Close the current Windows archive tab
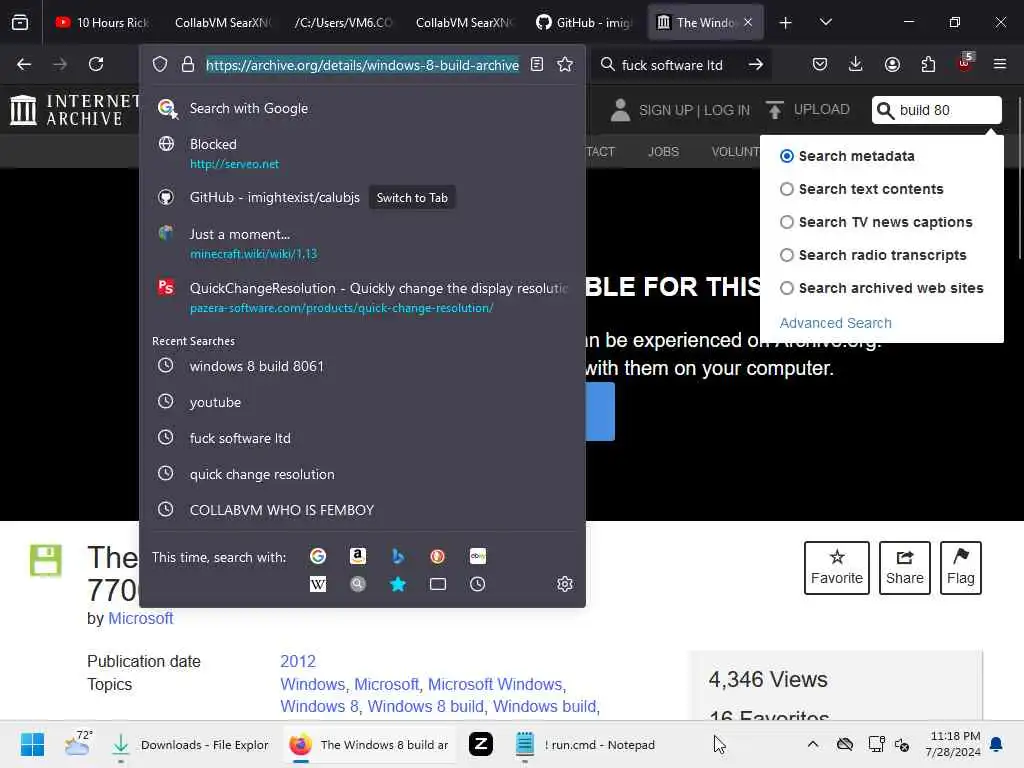1024x768 pixels. tap(748, 22)
